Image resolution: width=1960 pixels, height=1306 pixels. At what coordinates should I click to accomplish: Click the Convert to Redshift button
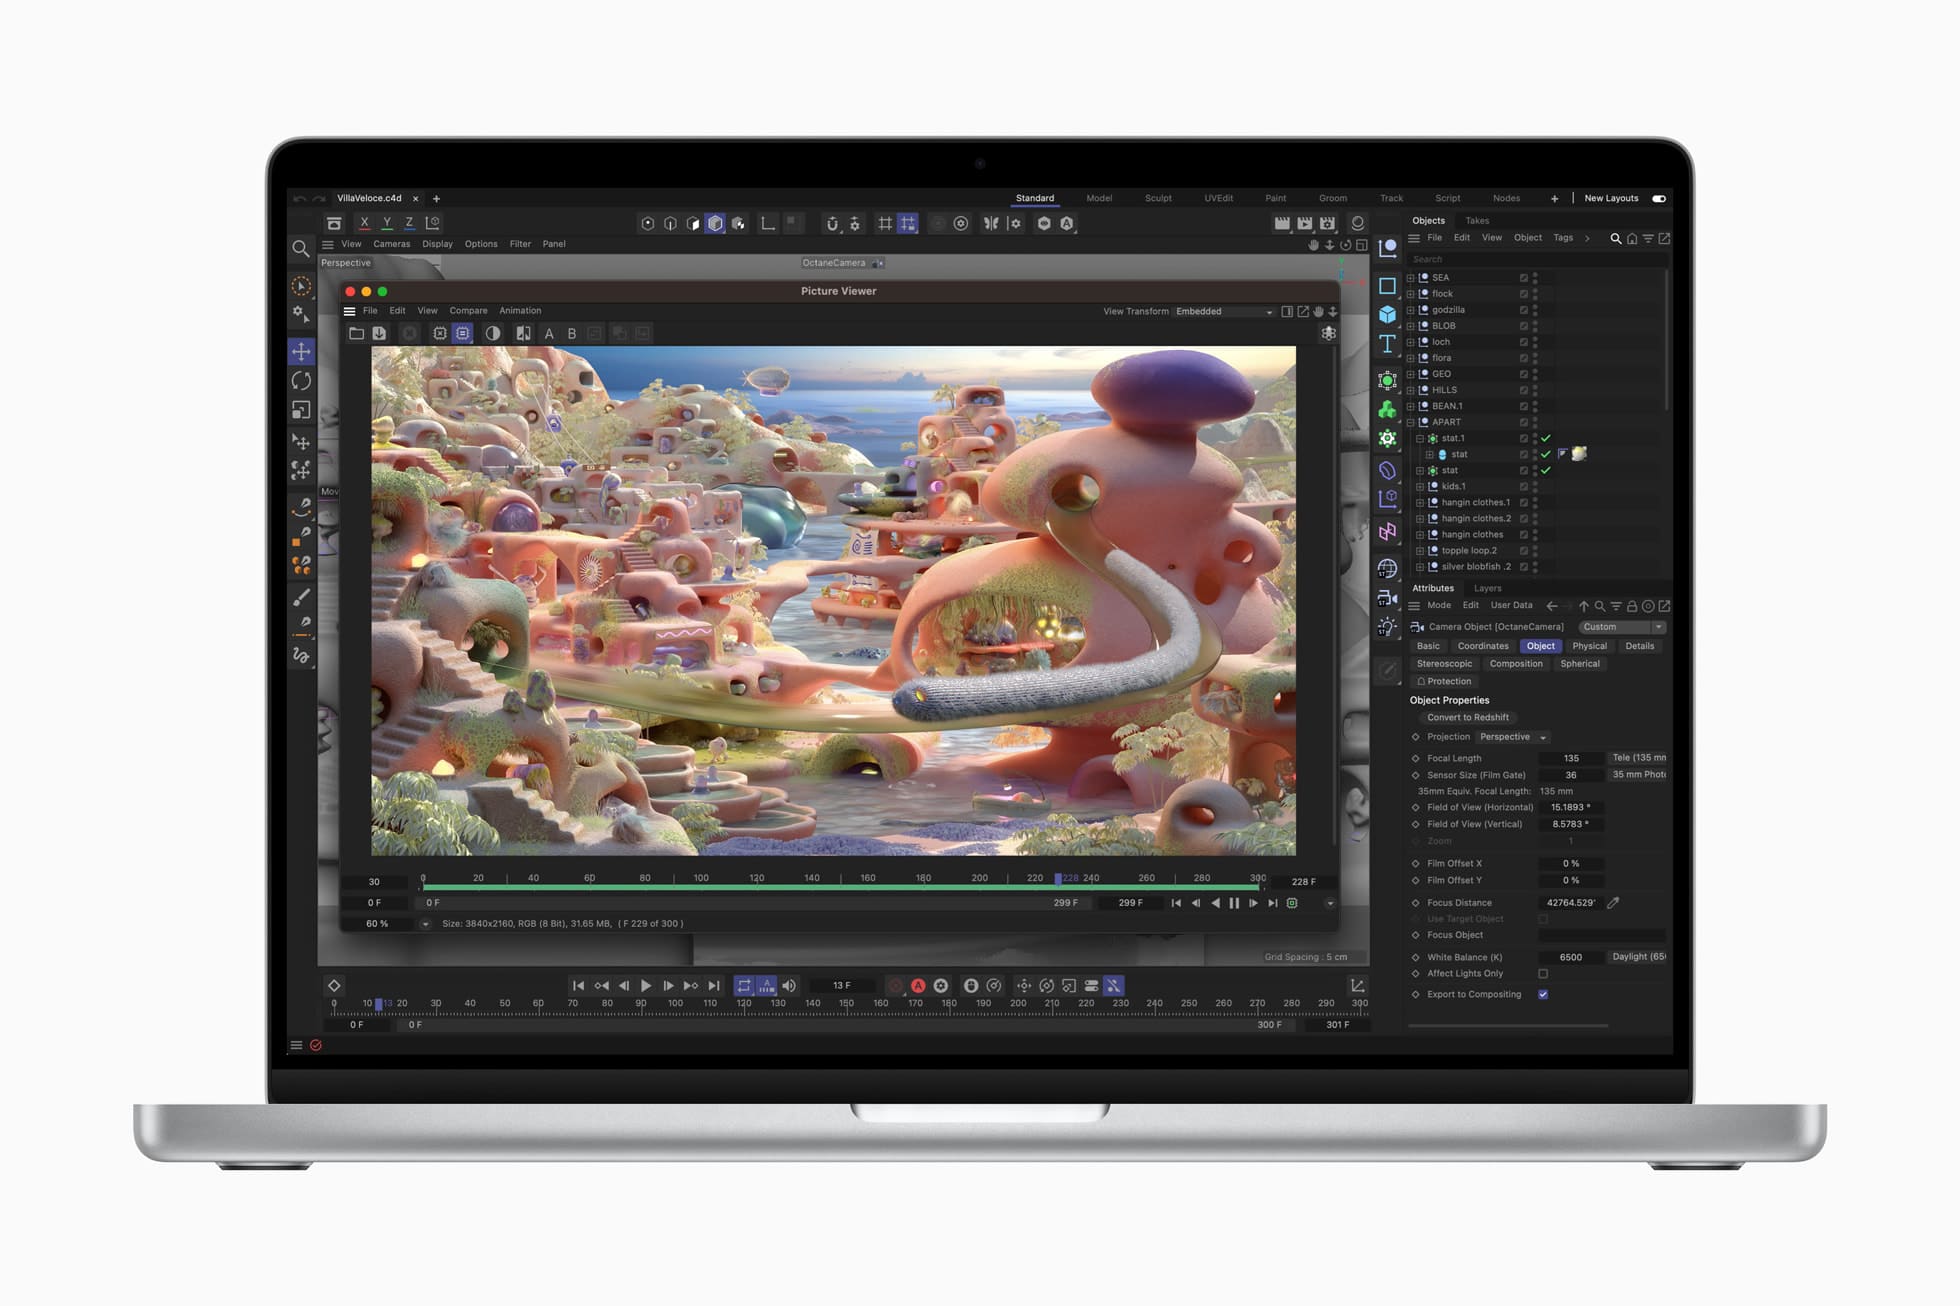pyautogui.click(x=1468, y=717)
